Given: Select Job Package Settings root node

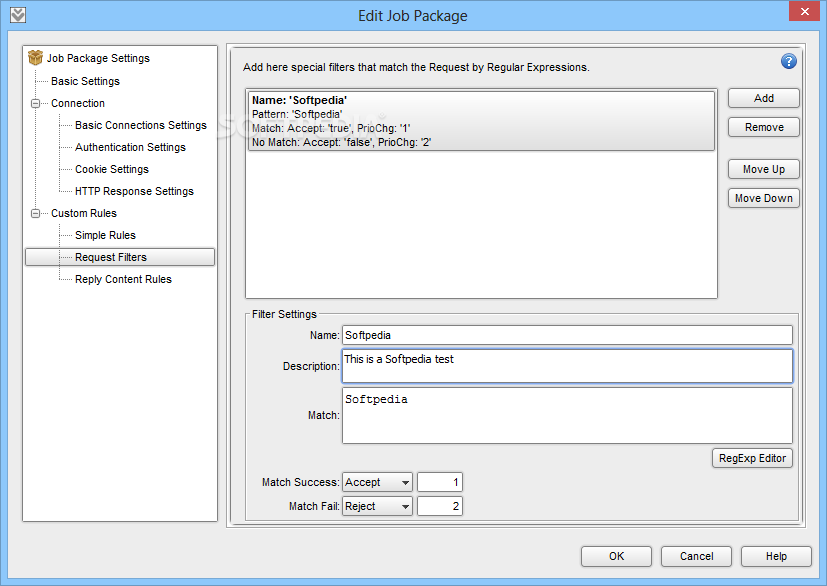Looking at the screenshot, I should coord(98,58).
